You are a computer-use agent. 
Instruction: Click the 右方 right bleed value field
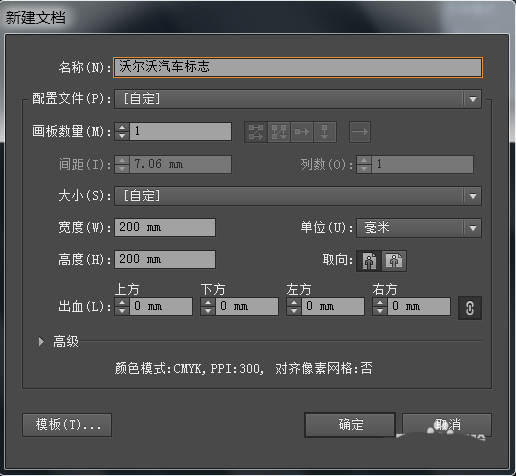[419, 307]
